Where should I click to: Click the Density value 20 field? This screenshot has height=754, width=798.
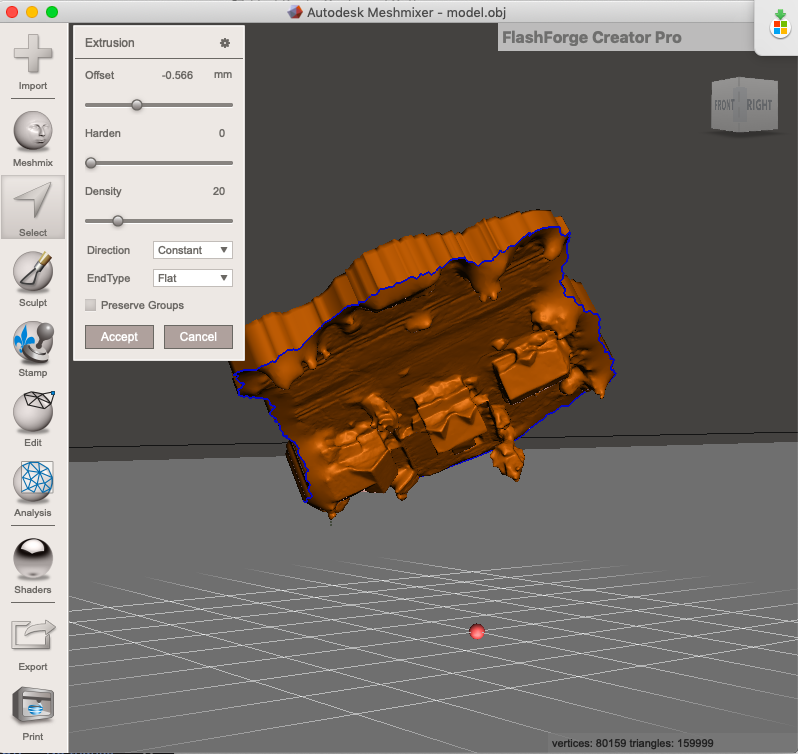tap(219, 191)
